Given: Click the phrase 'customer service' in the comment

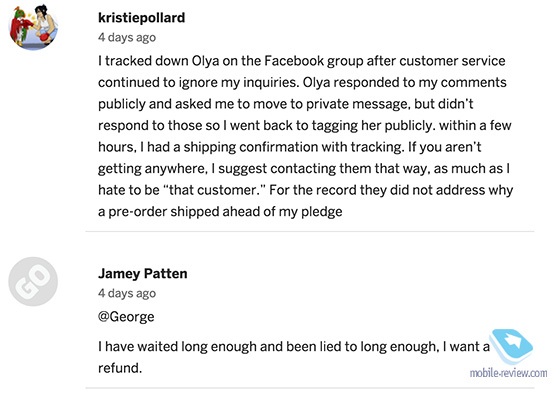Looking at the screenshot, I should [452, 61].
